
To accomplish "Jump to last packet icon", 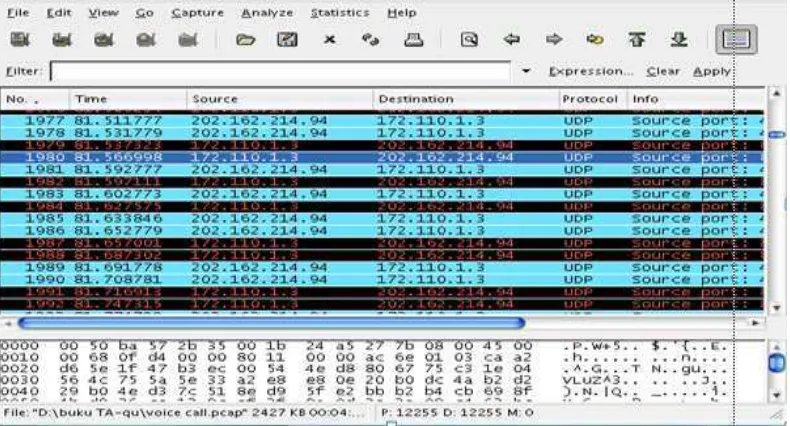I will click(679, 39).
